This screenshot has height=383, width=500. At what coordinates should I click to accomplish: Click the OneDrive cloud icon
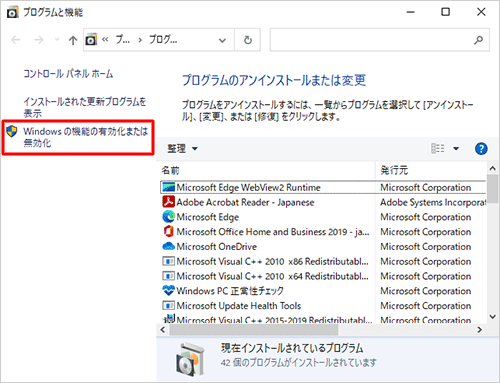click(x=169, y=246)
